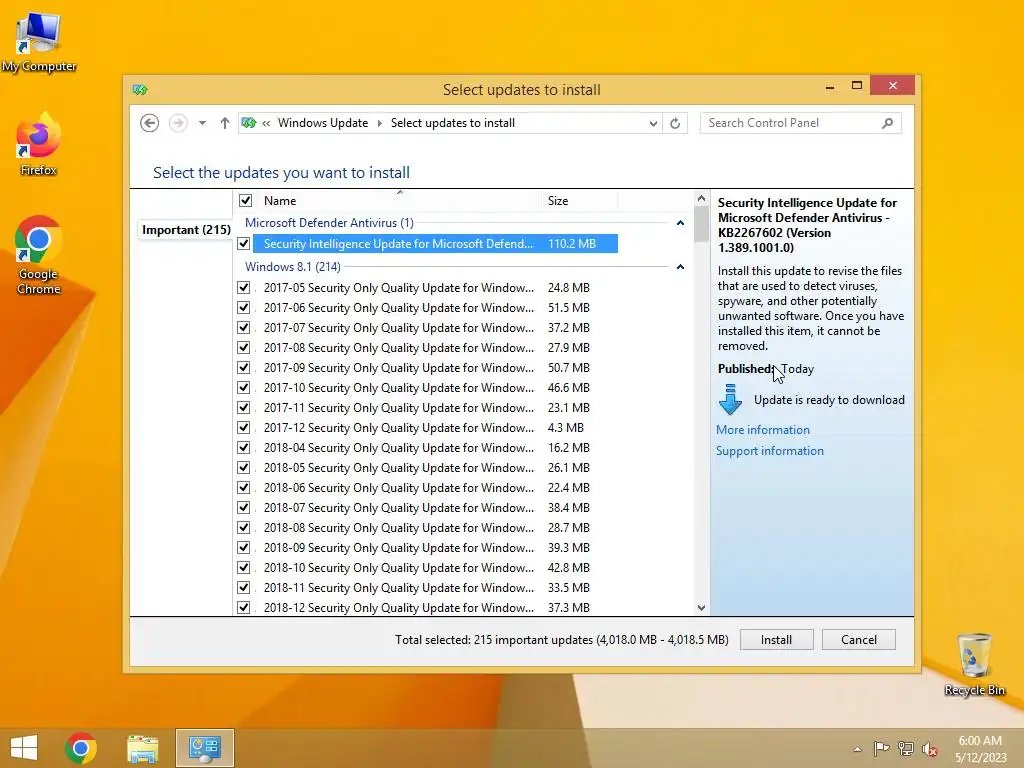This screenshot has height=768, width=1024.
Task: Launch Chrome from the taskbar
Action: (x=81, y=748)
